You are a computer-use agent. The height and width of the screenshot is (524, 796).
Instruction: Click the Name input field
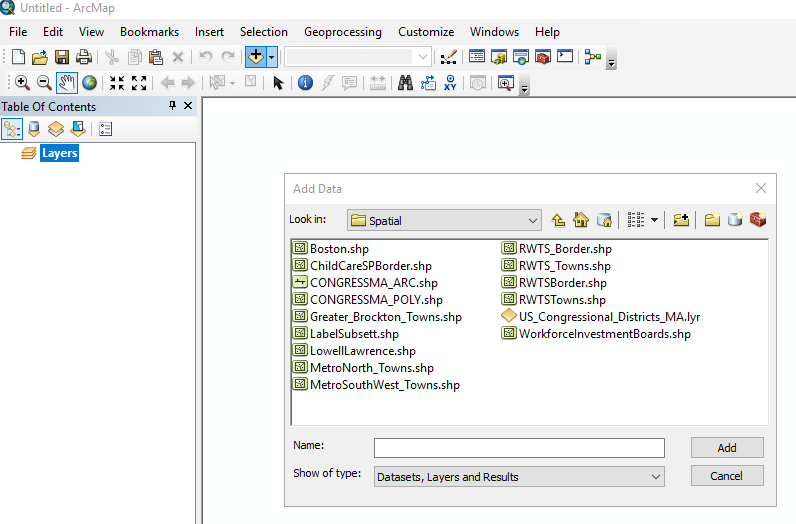[519, 448]
